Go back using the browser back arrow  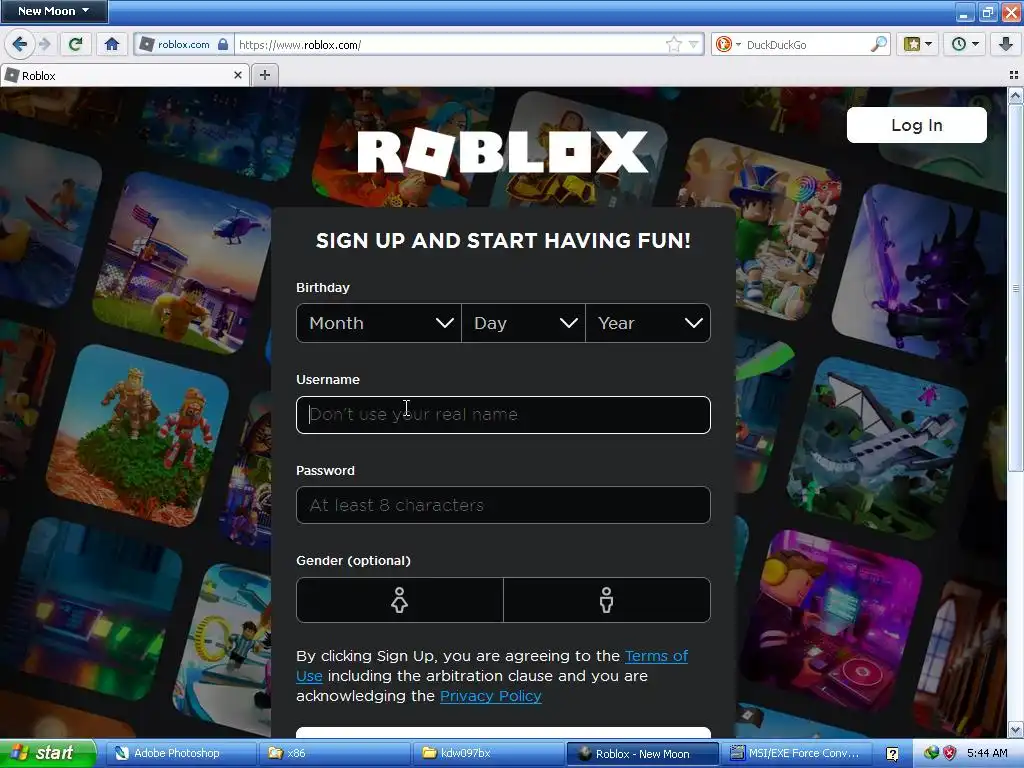click(20, 44)
